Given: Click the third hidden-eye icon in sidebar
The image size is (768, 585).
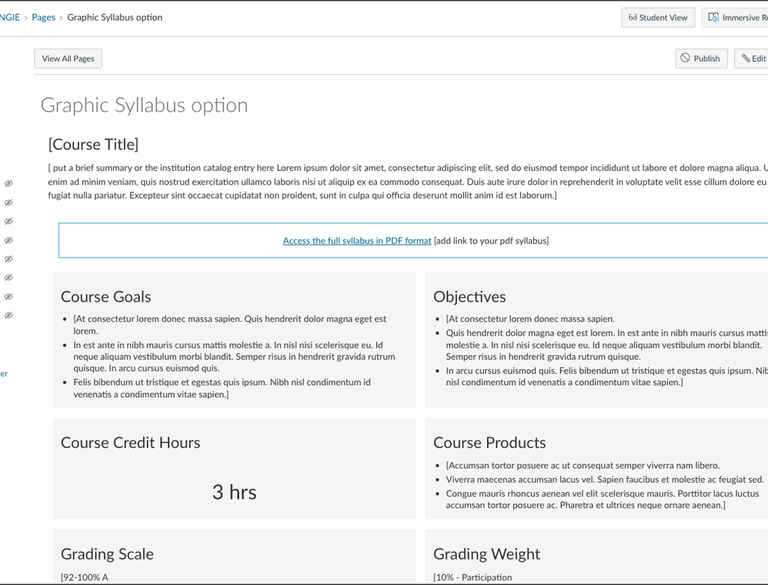Looking at the screenshot, I should (x=8, y=222).
